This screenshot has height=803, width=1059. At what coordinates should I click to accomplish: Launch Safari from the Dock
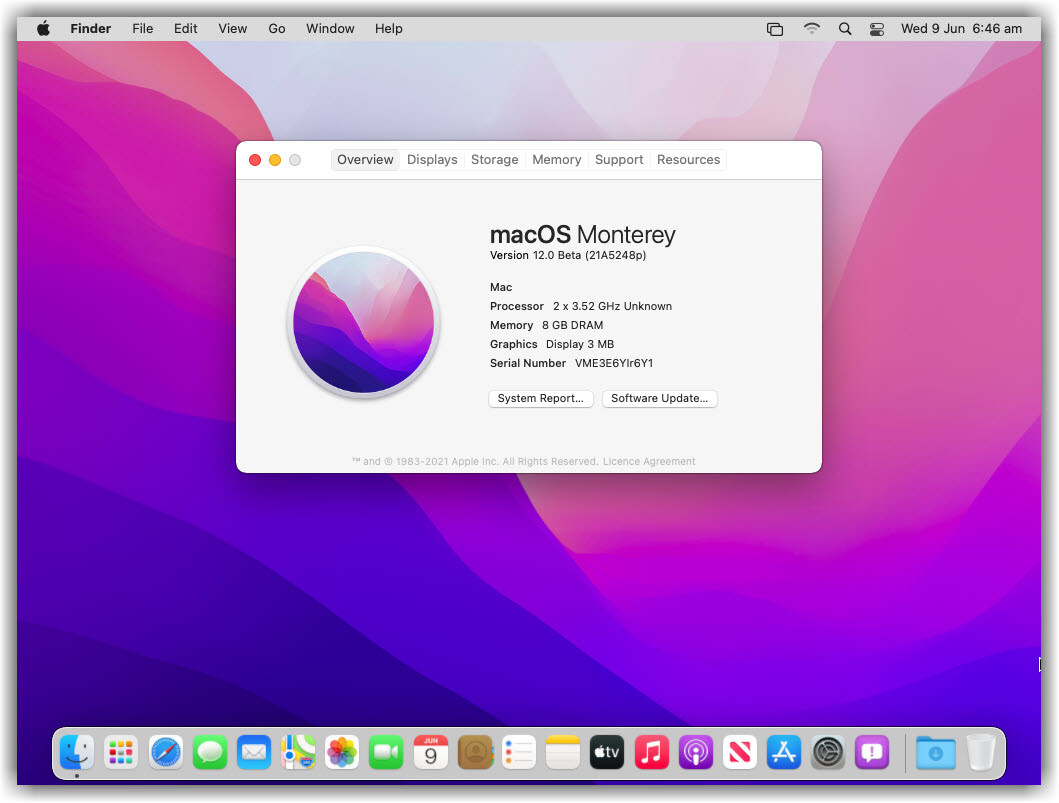tap(165, 752)
